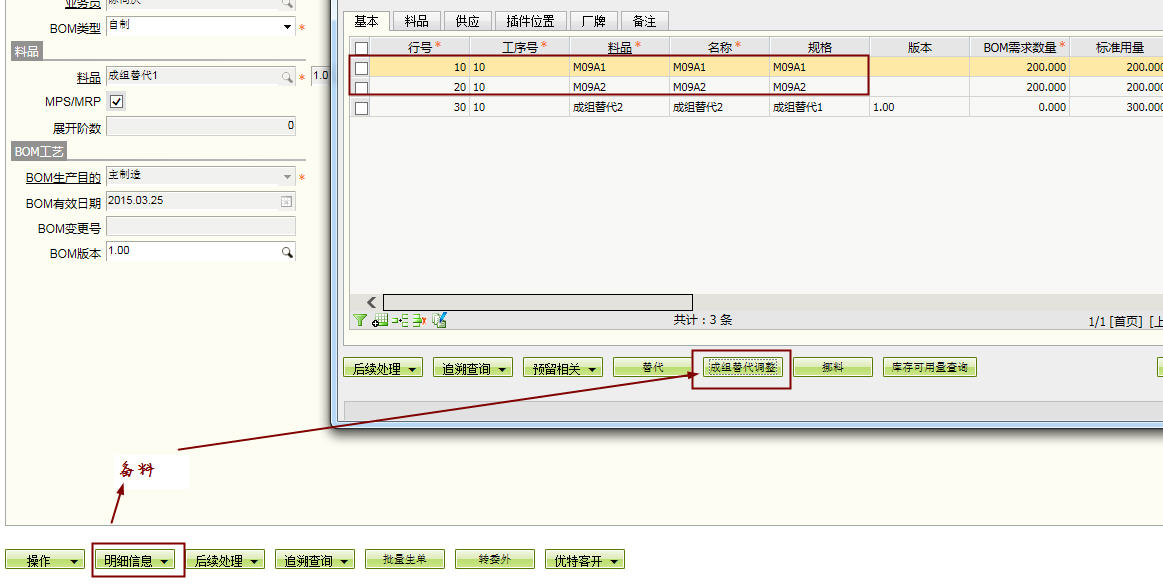Open the 明细信息 dropdown button
1163x585 pixels.
(x=139, y=561)
